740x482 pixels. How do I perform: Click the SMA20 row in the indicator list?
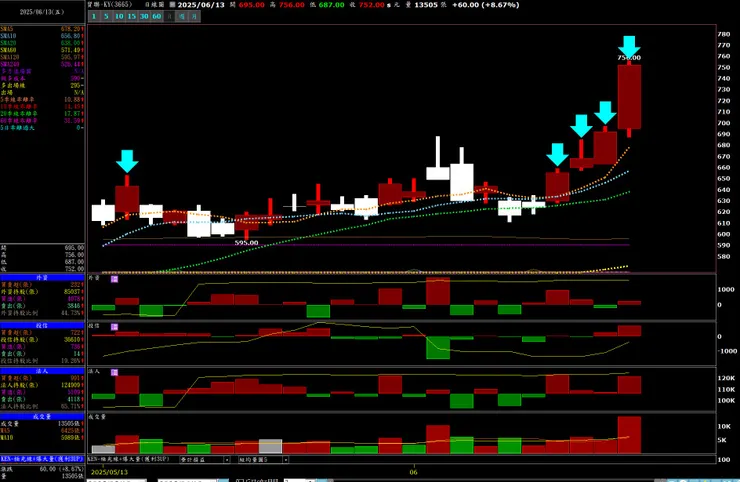coord(42,43)
